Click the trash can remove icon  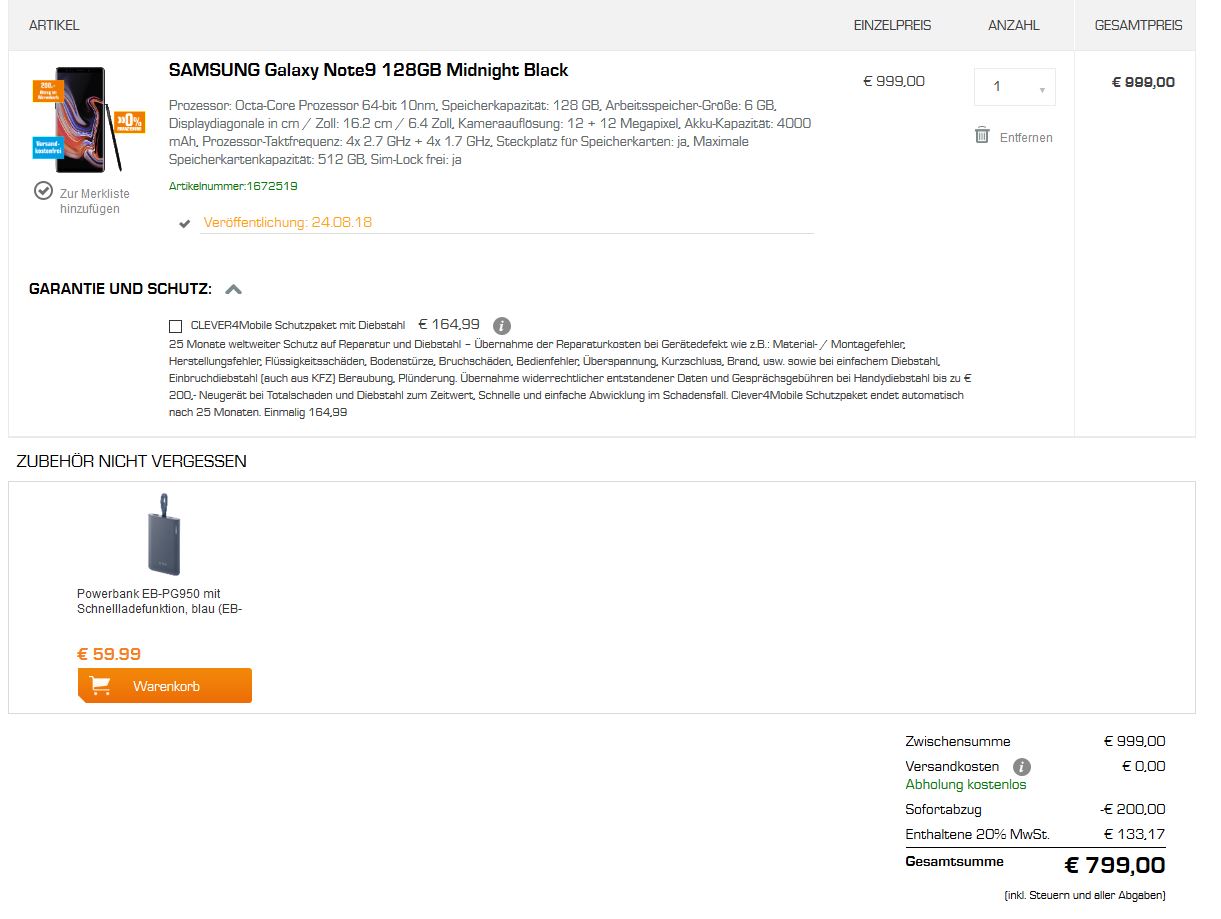coord(982,135)
